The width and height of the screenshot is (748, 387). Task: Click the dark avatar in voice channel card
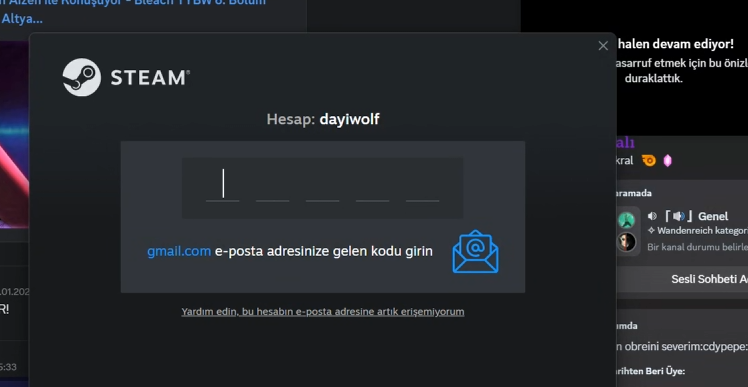point(626,242)
